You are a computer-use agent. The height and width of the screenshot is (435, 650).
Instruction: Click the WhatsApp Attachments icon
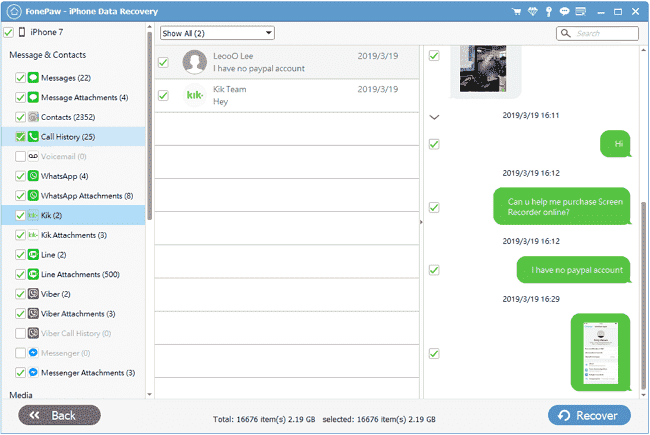pyautogui.click(x=33, y=195)
